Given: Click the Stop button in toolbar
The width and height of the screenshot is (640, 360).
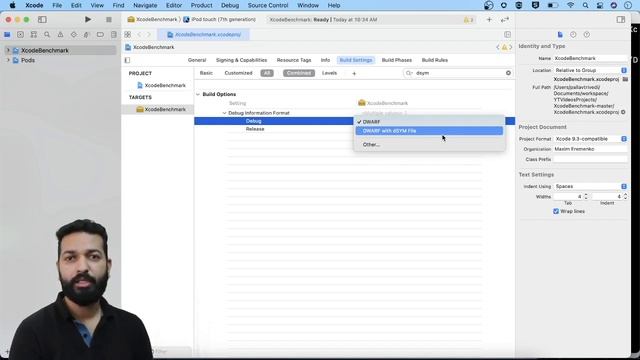Looking at the screenshot, I should 109,20.
